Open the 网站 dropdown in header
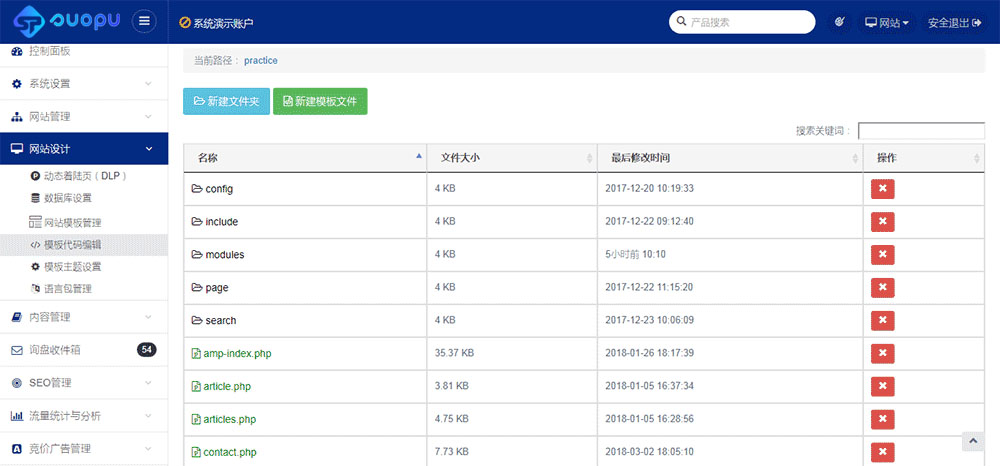This screenshot has height=466, width=1000. pos(887,22)
